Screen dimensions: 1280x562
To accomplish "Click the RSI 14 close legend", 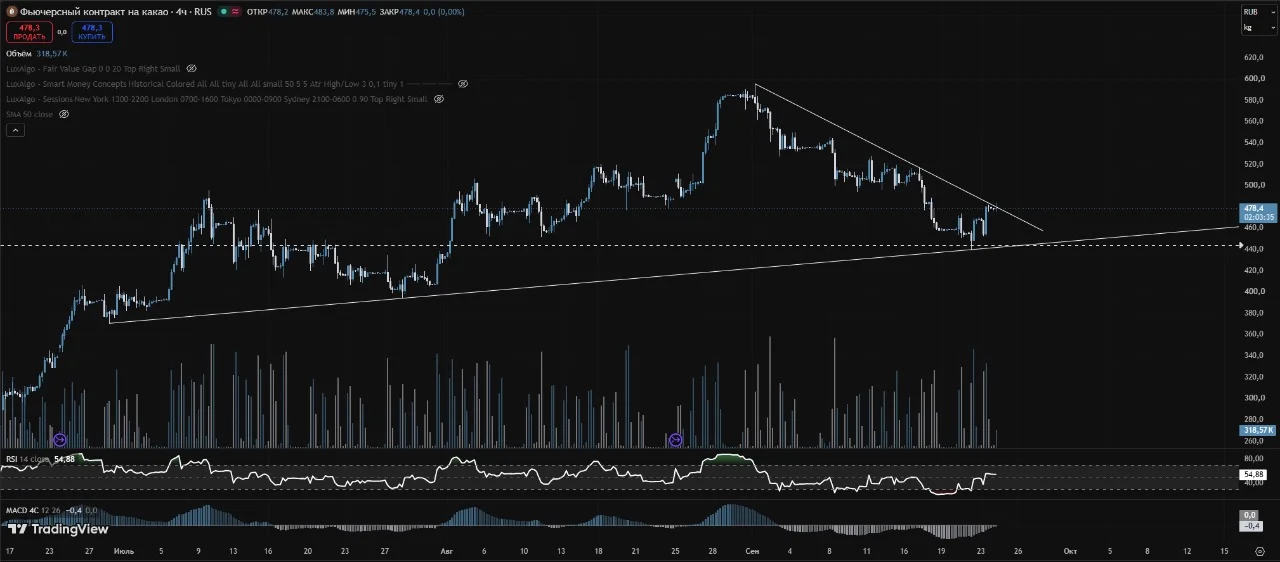I will pyautogui.click(x=28, y=459).
